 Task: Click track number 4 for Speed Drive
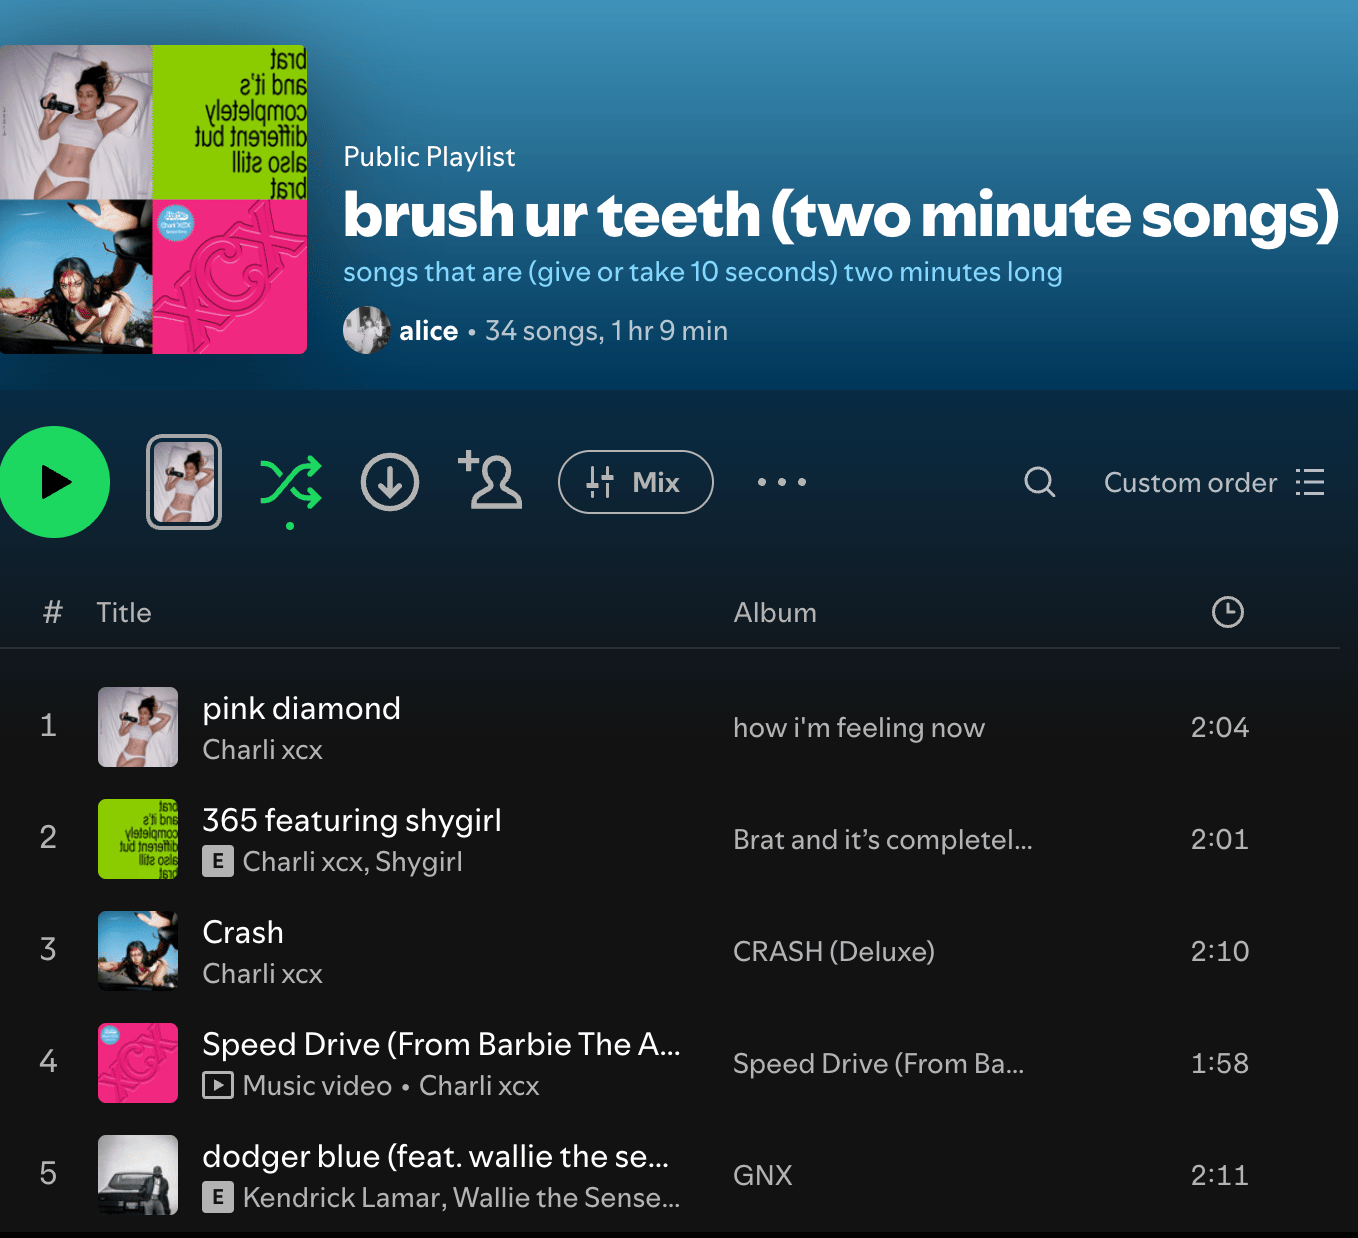tap(48, 1061)
